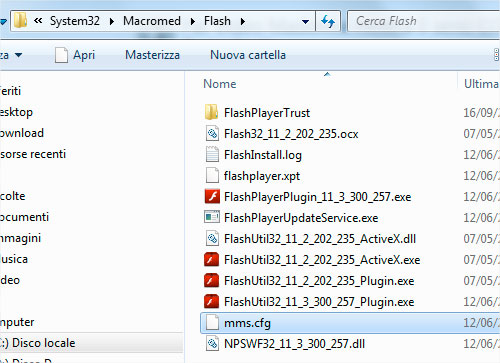Open the address bar history dropdown
The height and width of the screenshot is (363, 500).
tap(305, 22)
